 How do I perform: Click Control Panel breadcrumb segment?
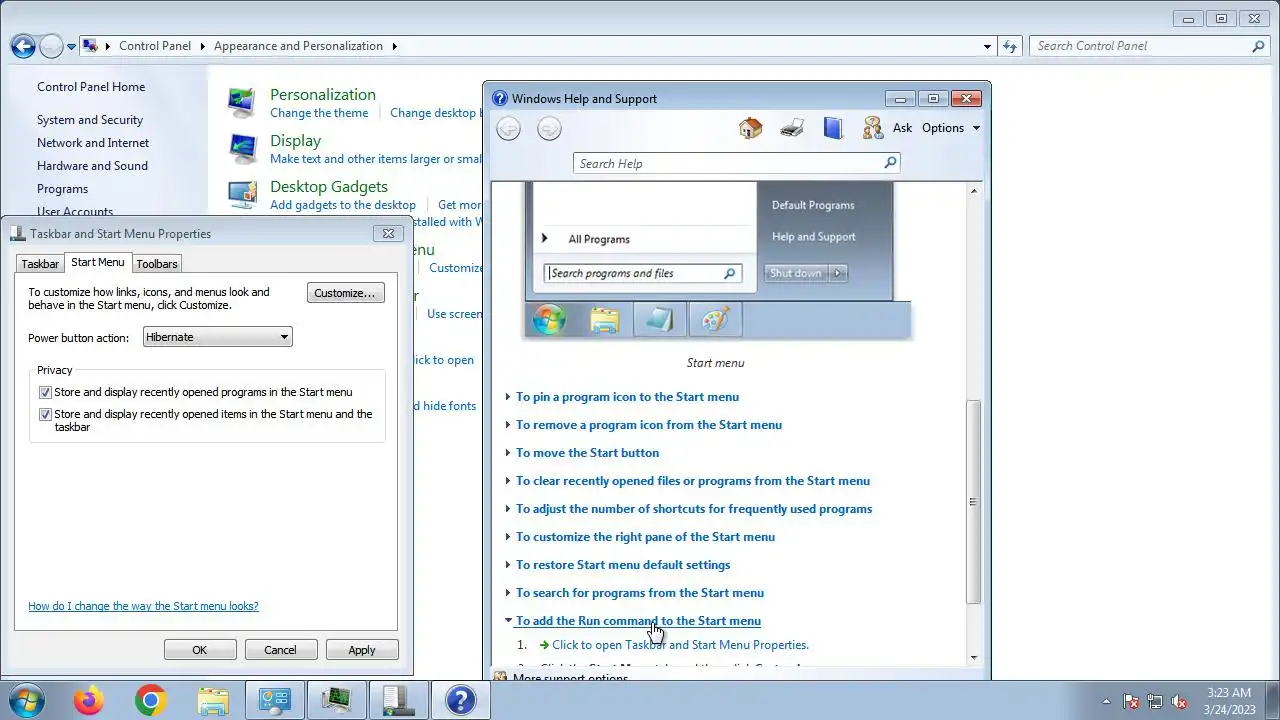pos(155,46)
